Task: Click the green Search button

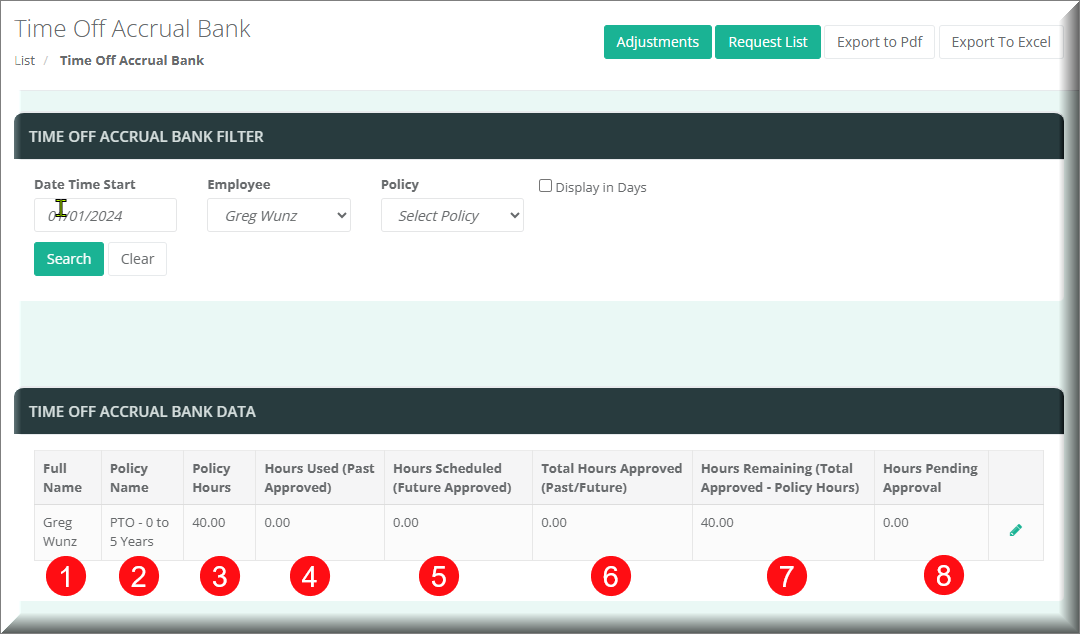Action: tap(69, 259)
